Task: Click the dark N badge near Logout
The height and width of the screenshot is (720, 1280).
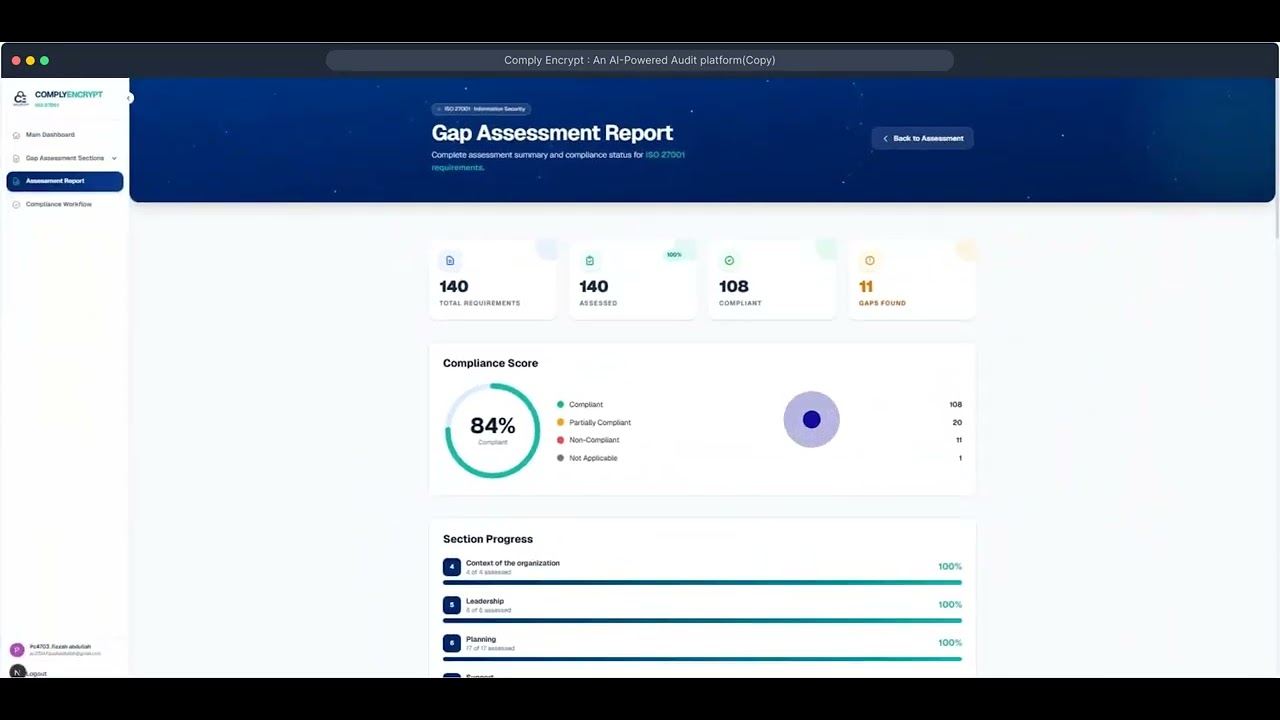Action: [x=17, y=672]
